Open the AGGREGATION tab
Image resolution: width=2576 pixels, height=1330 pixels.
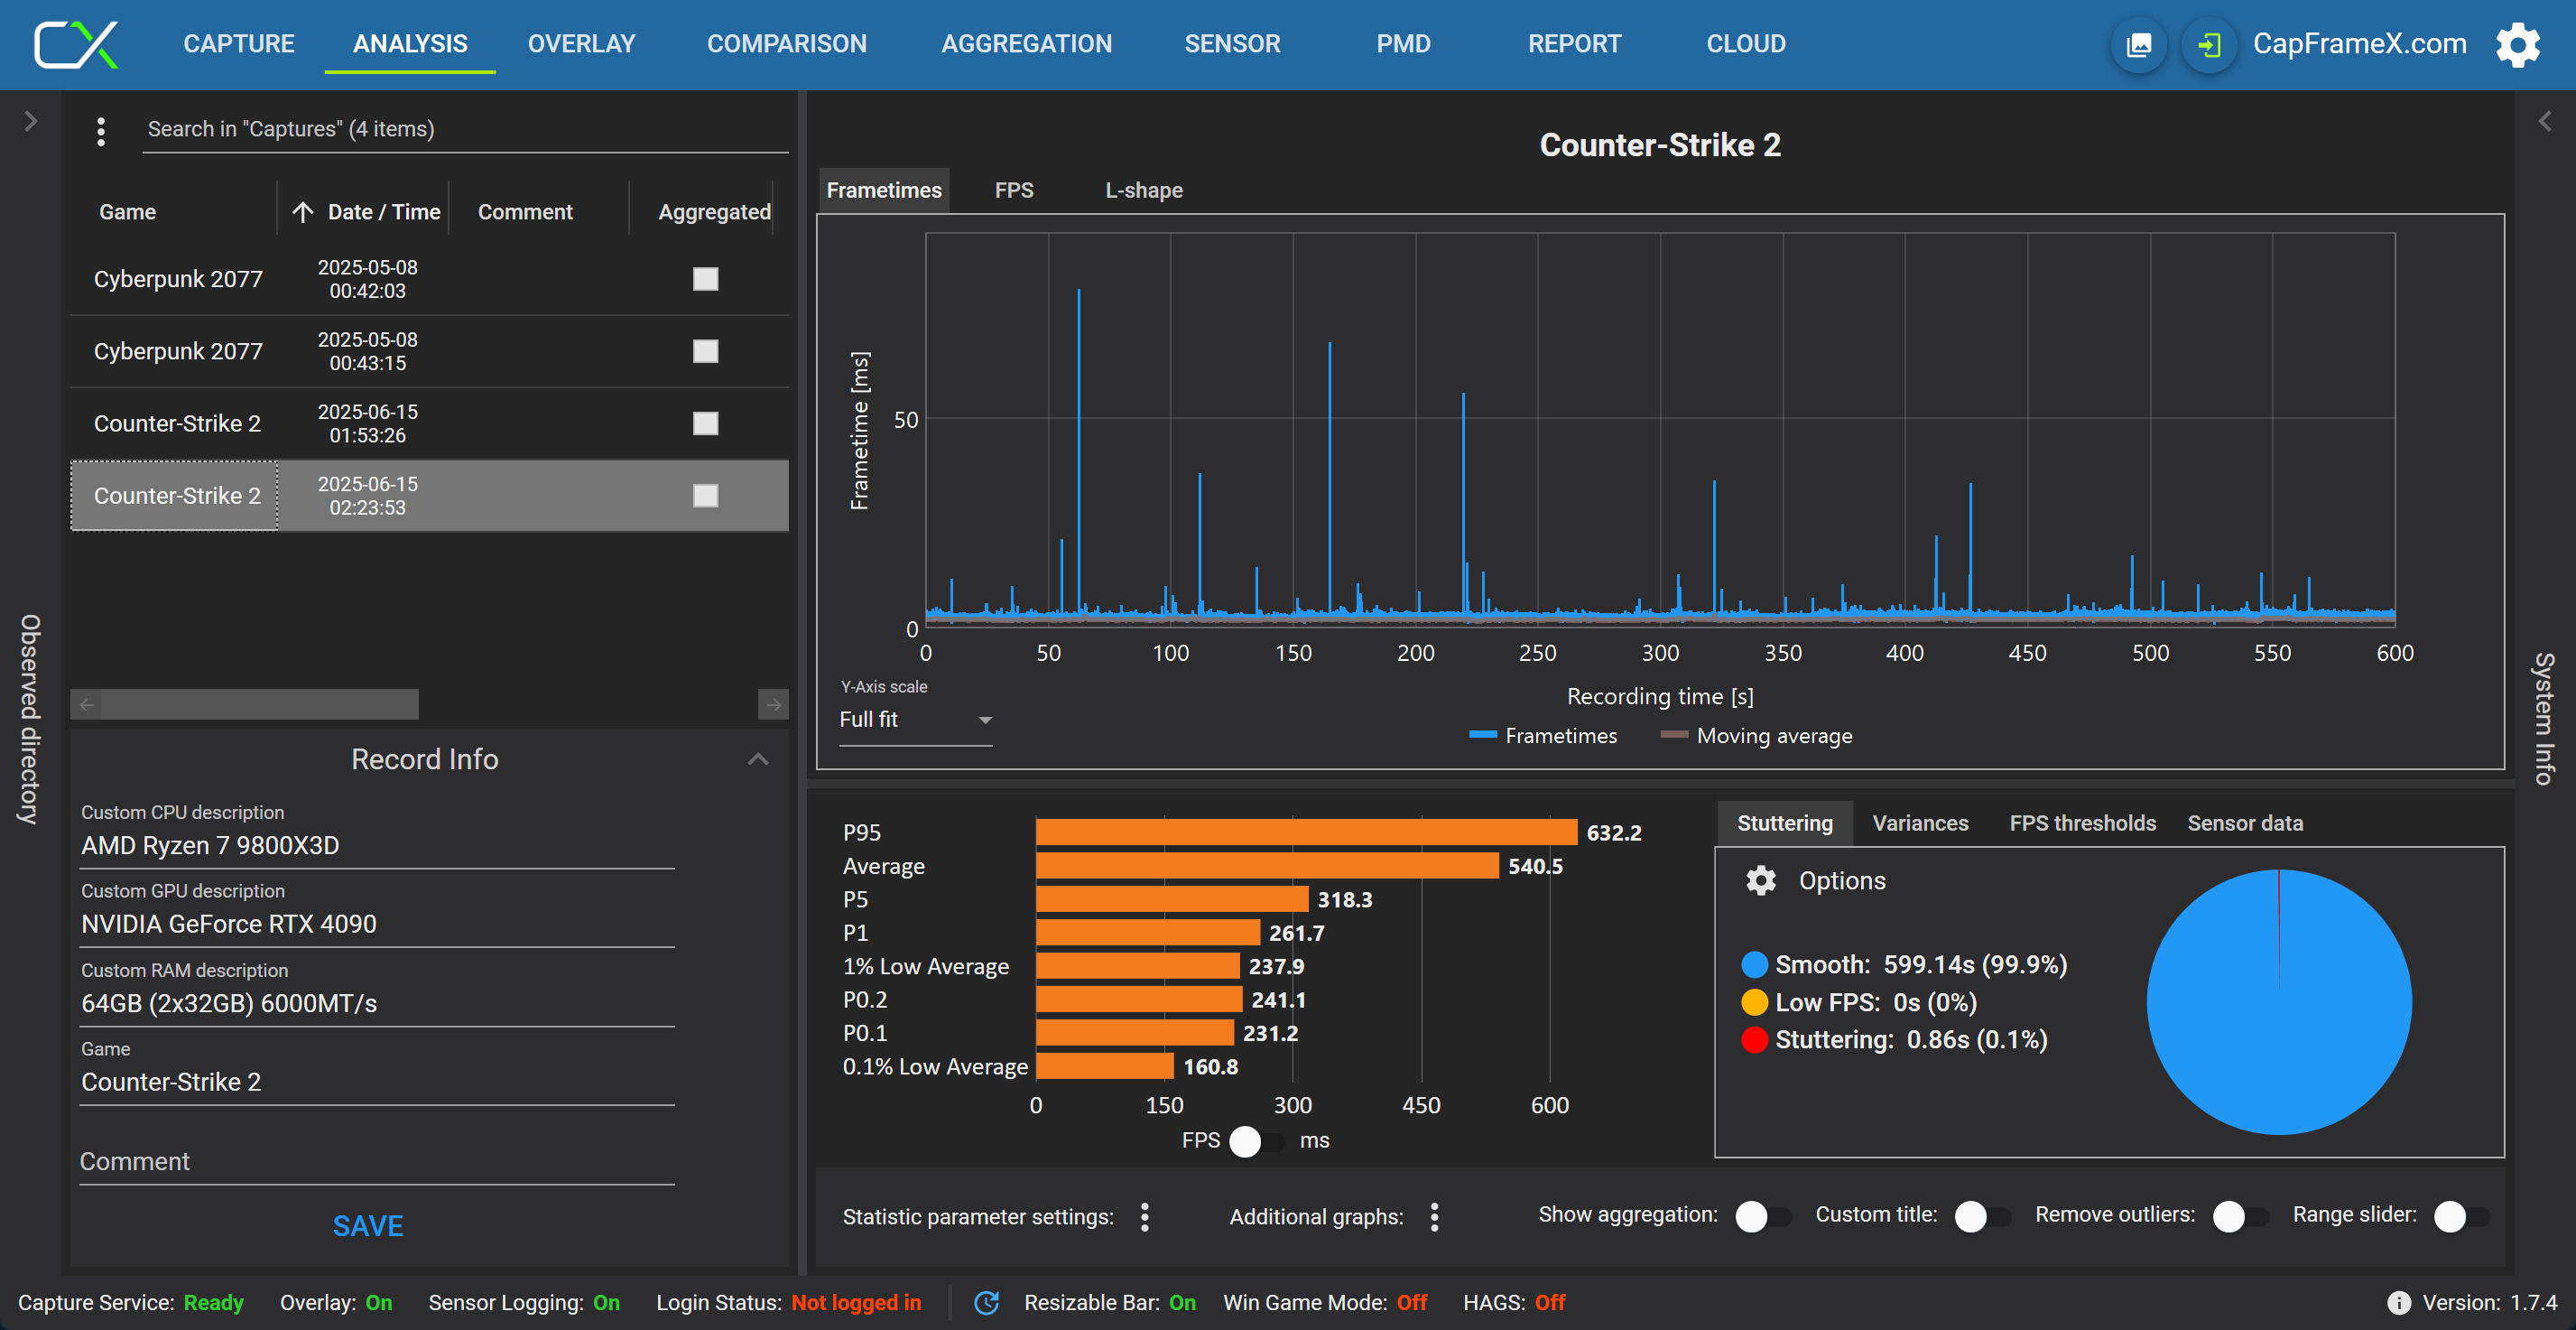(1026, 44)
